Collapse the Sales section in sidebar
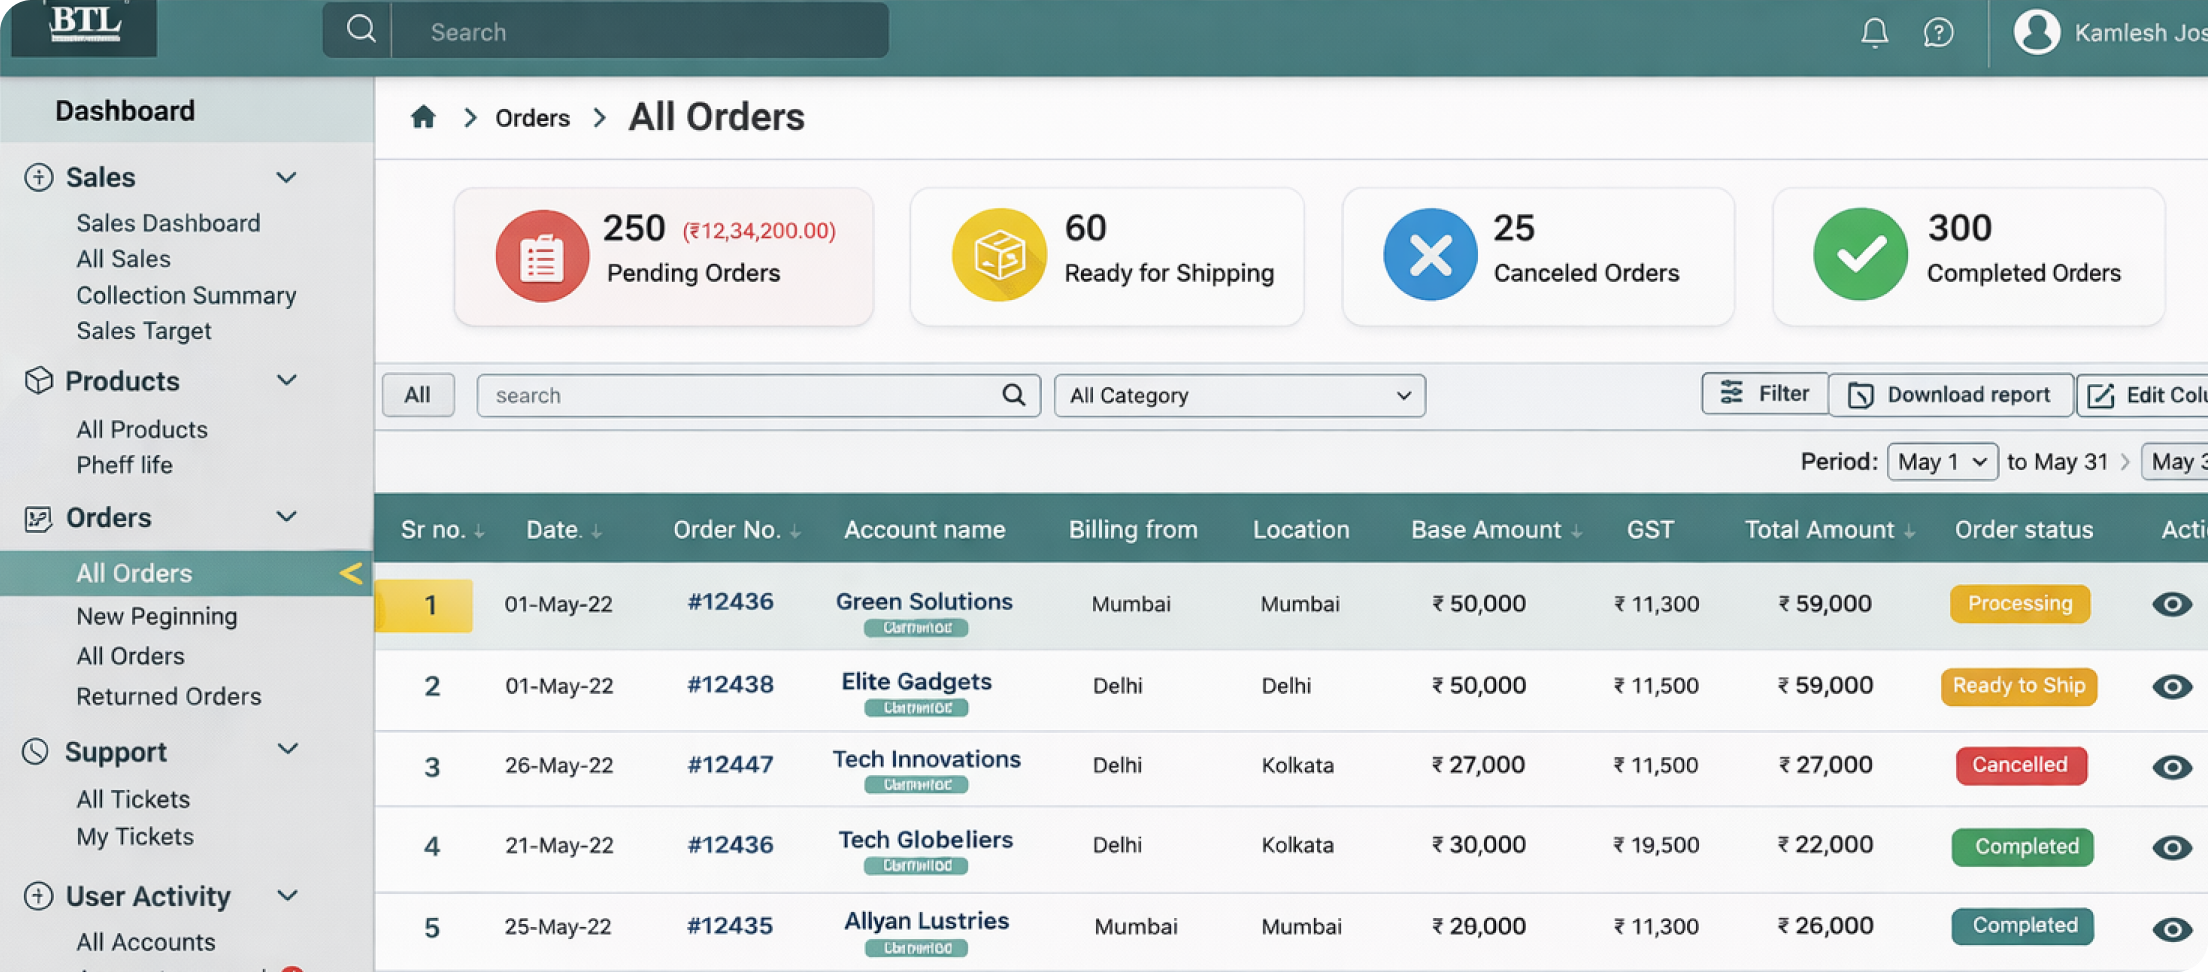This screenshot has height=972, width=2208. coord(286,178)
